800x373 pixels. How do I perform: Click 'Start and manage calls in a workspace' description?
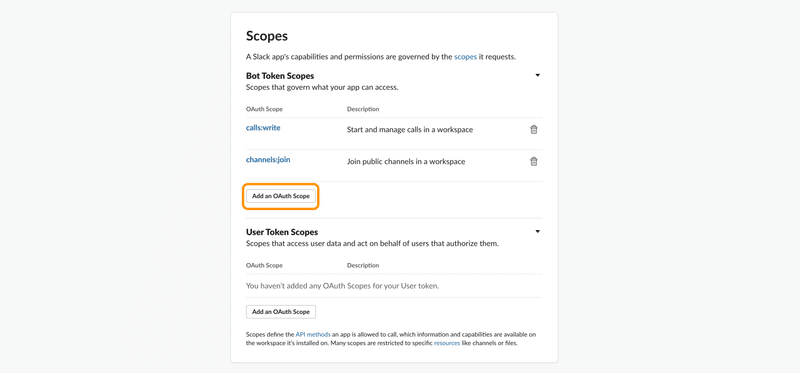pos(410,130)
